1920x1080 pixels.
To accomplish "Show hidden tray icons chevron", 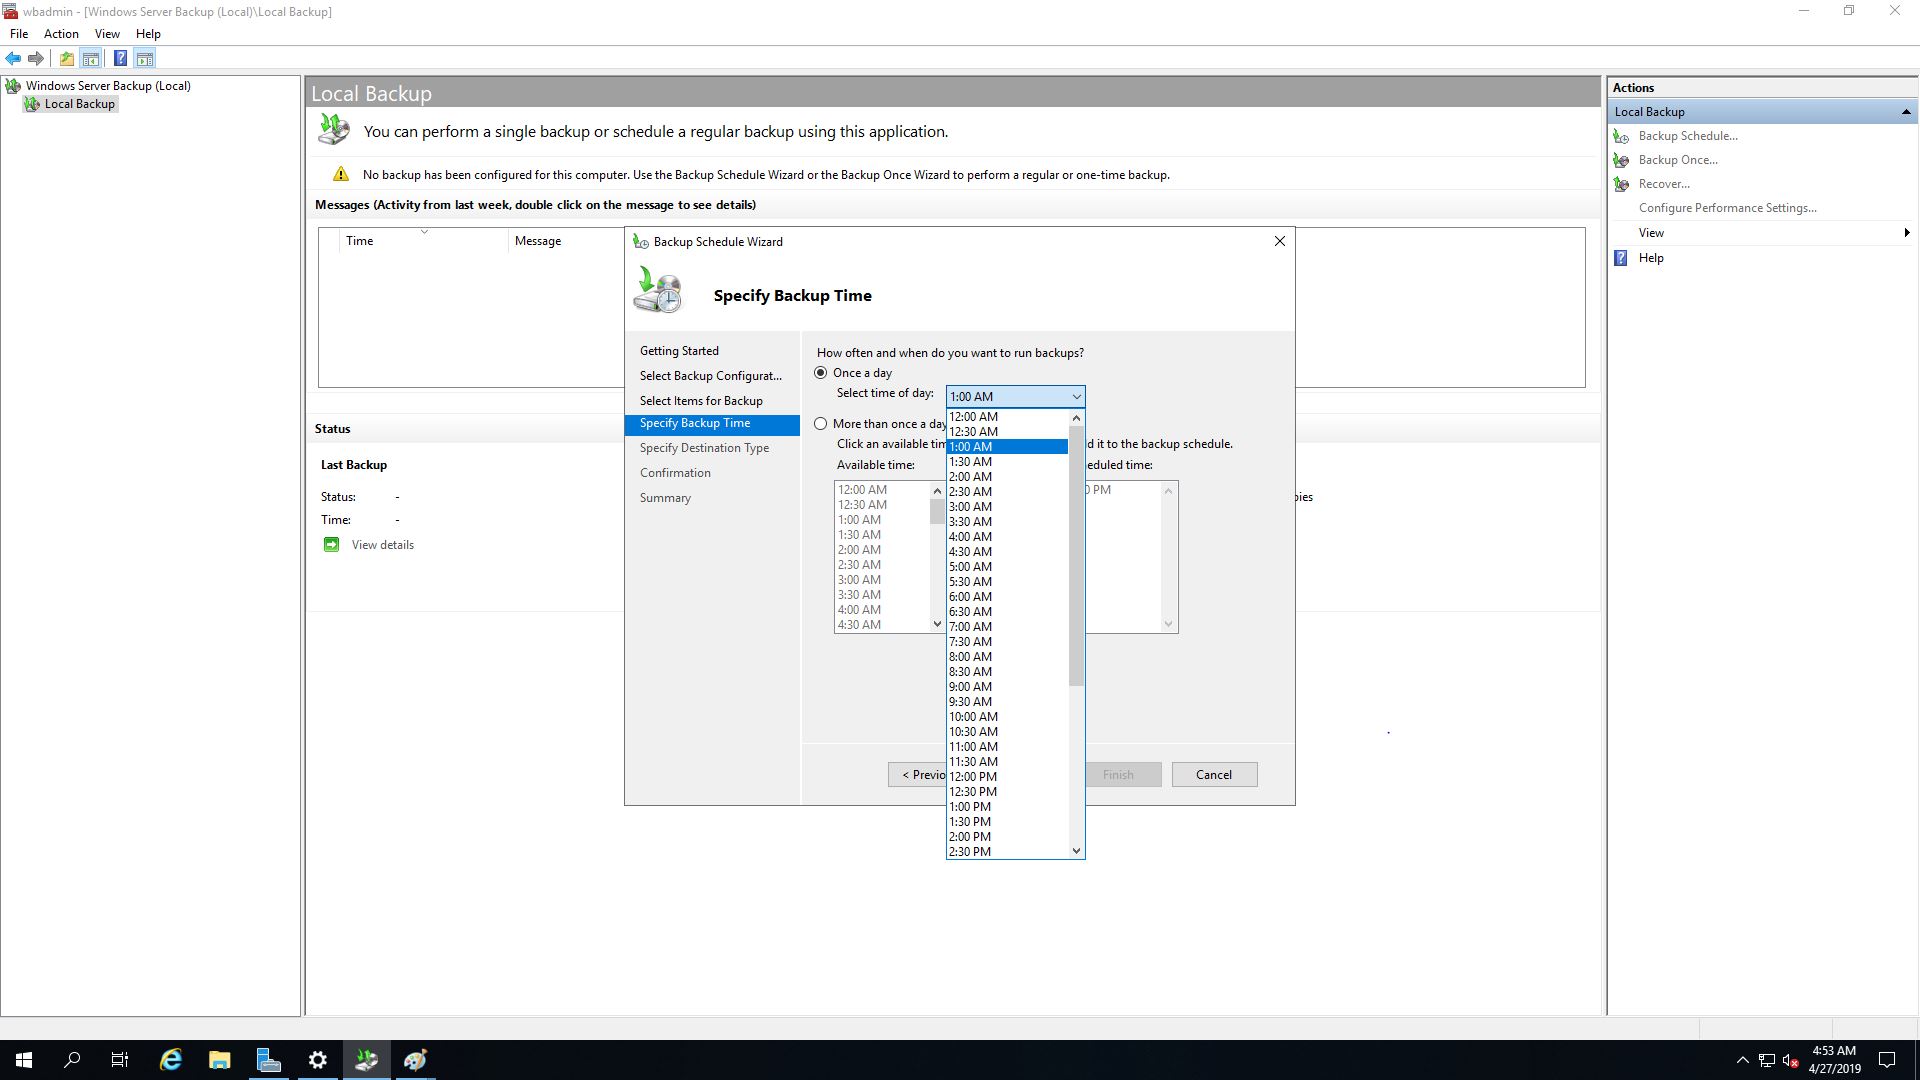I will coord(1743,1060).
